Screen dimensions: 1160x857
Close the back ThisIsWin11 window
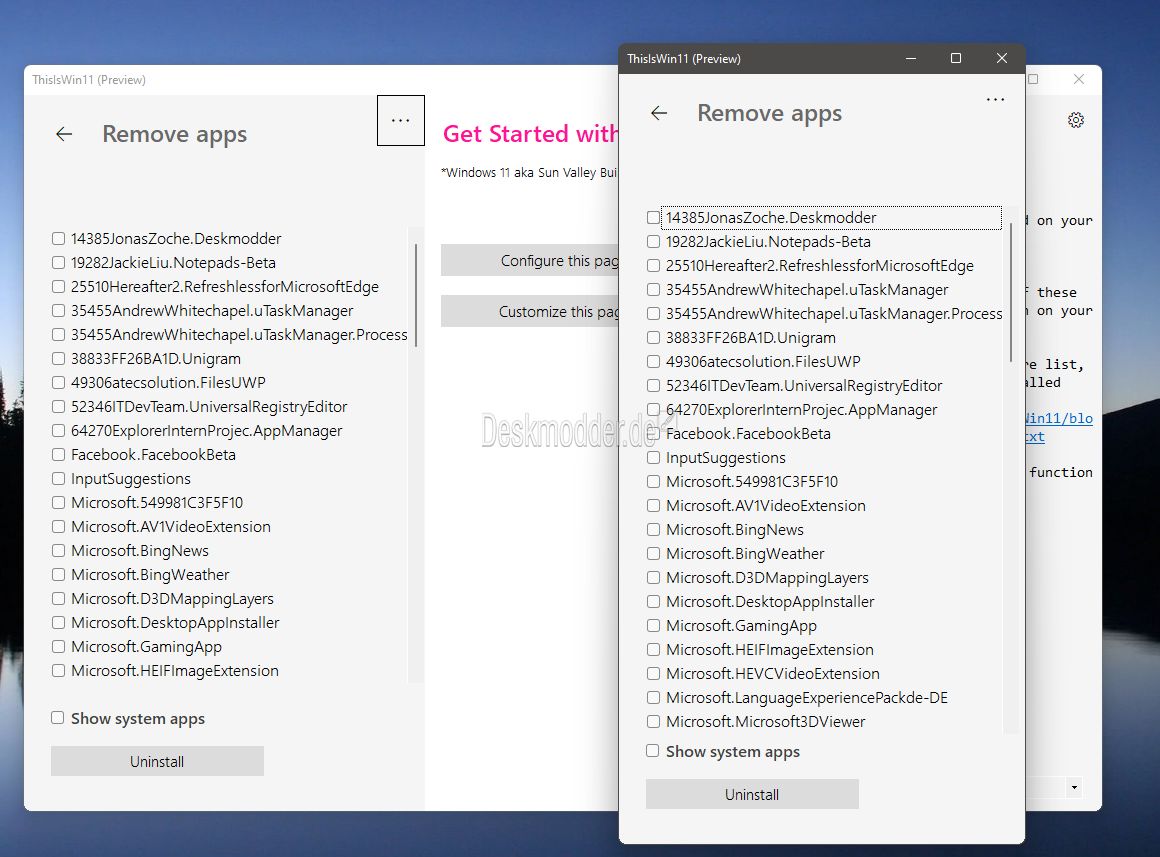pyautogui.click(x=1079, y=79)
